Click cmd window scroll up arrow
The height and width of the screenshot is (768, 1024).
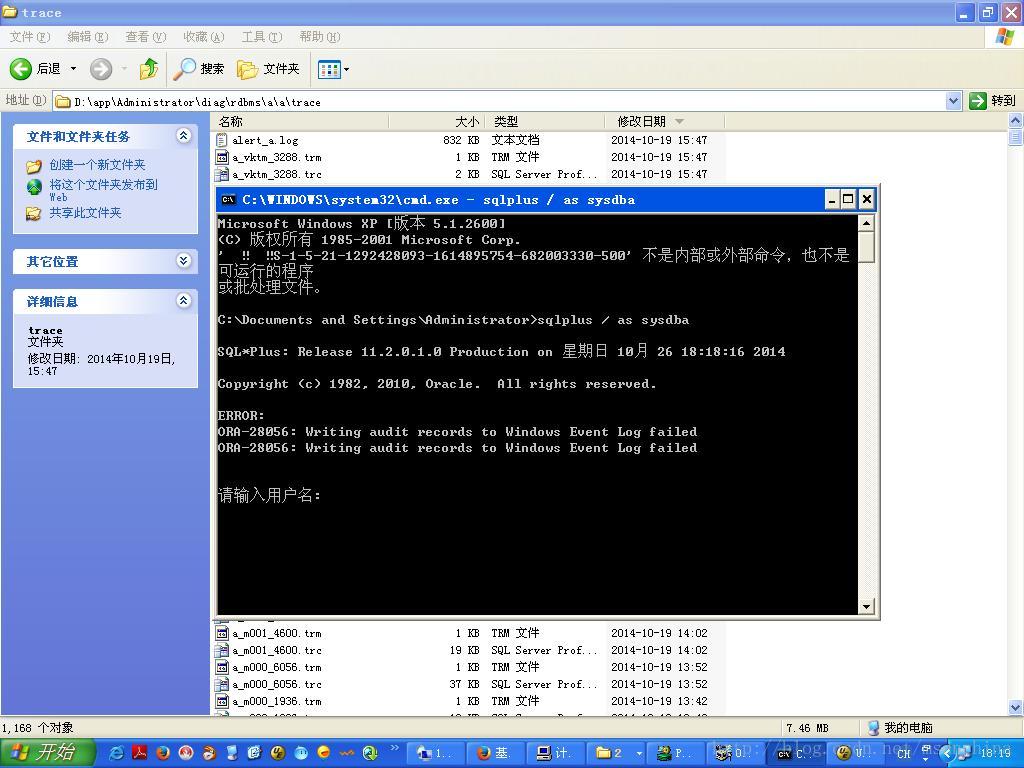(x=866, y=223)
